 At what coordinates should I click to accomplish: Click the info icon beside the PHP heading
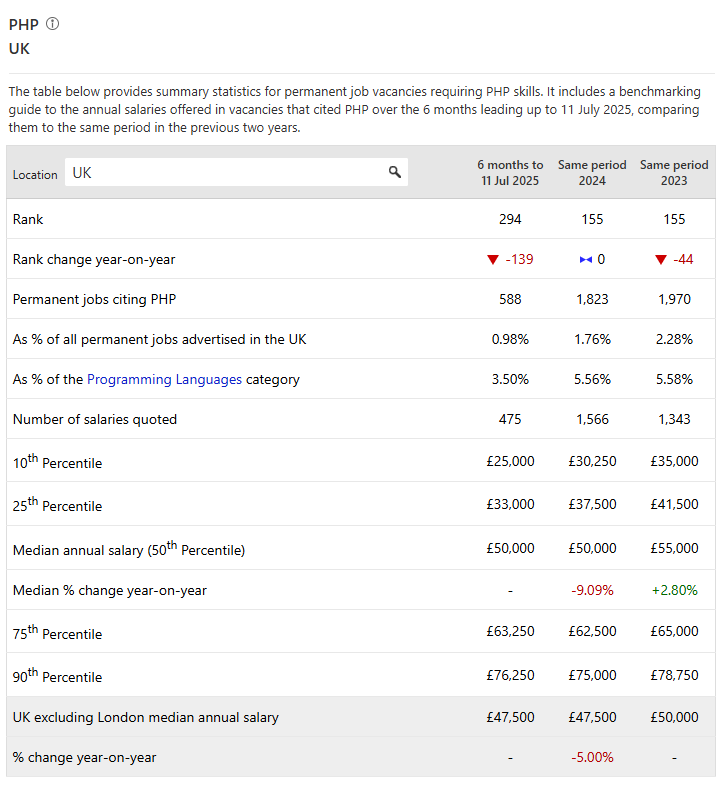53,24
